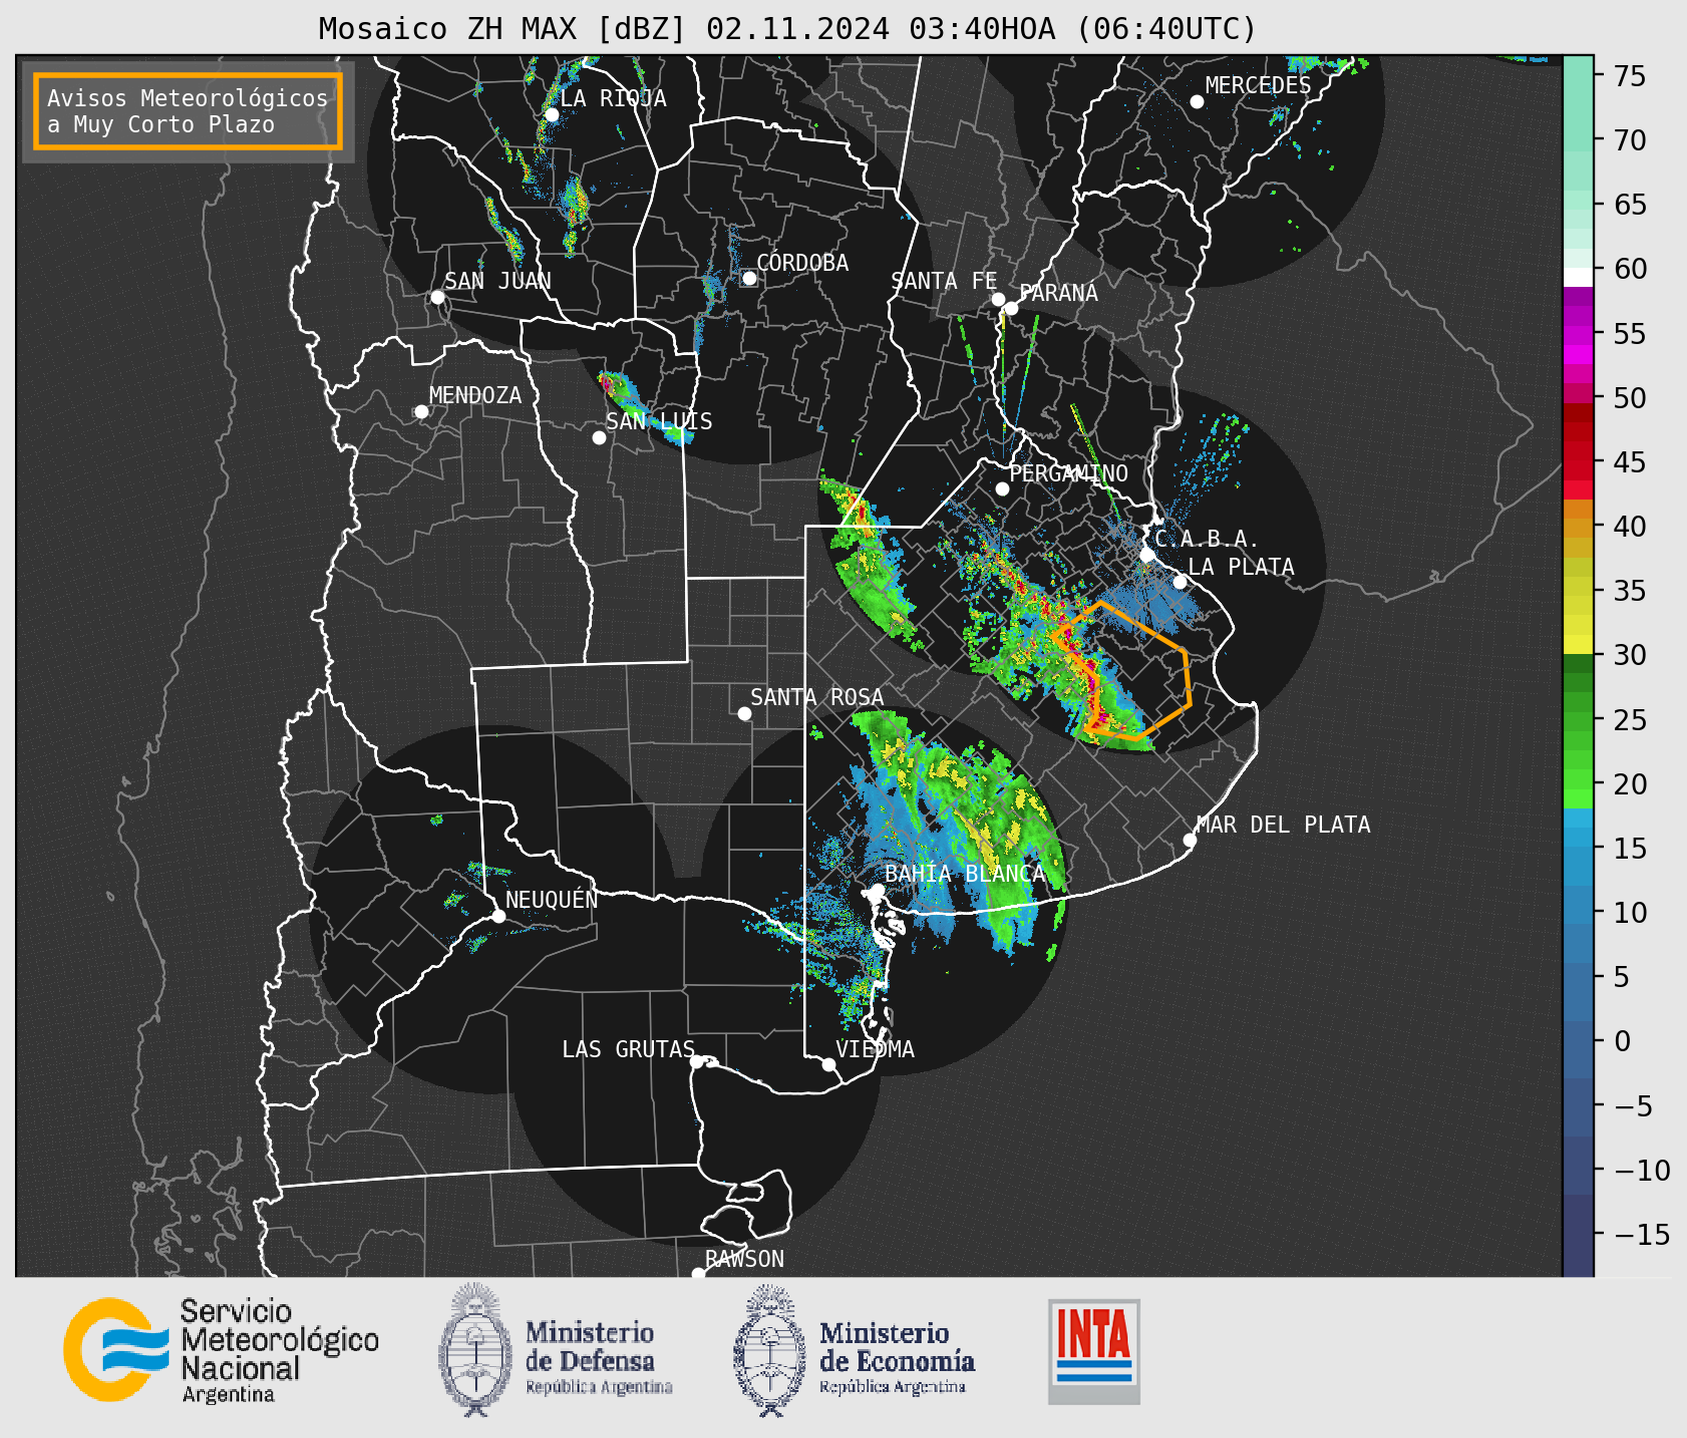Click the green 25 dBZ scale band
The width and height of the screenshot is (1687, 1438).
[x=1578, y=720]
